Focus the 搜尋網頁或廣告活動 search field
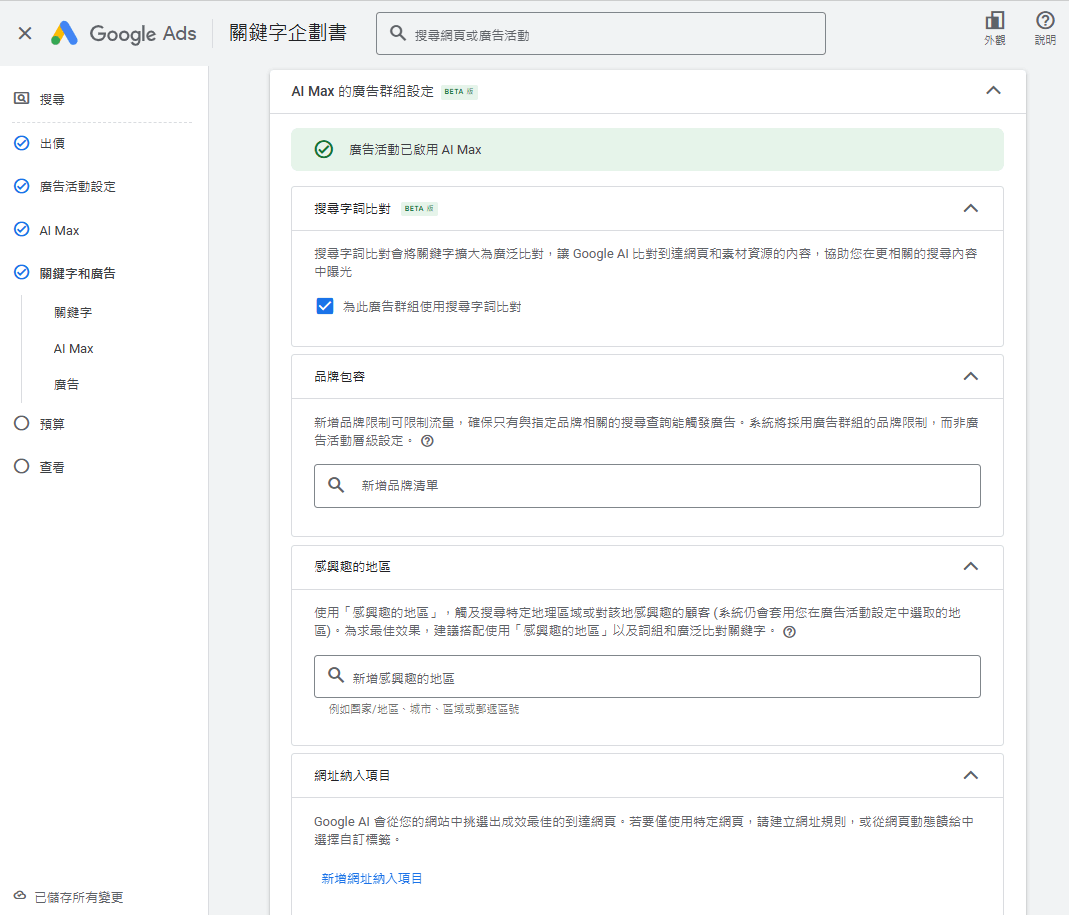The width and height of the screenshot is (1069, 915). [601, 34]
